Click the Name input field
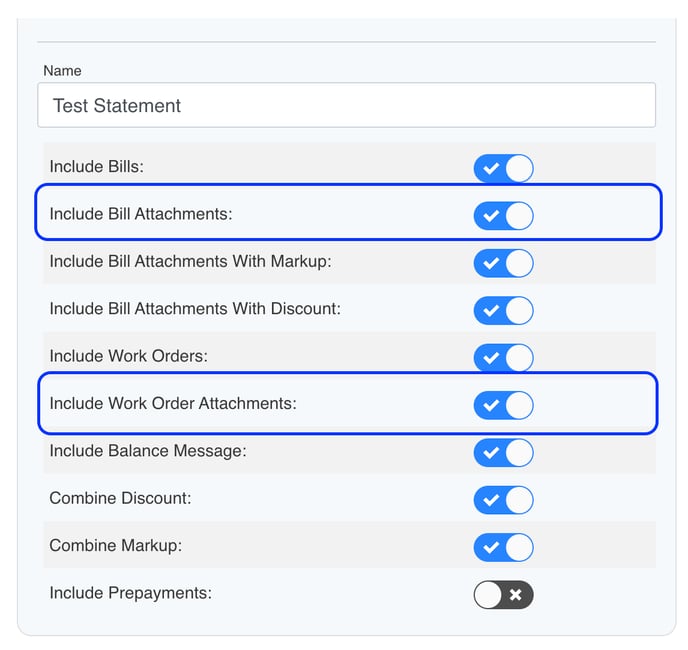 point(346,105)
